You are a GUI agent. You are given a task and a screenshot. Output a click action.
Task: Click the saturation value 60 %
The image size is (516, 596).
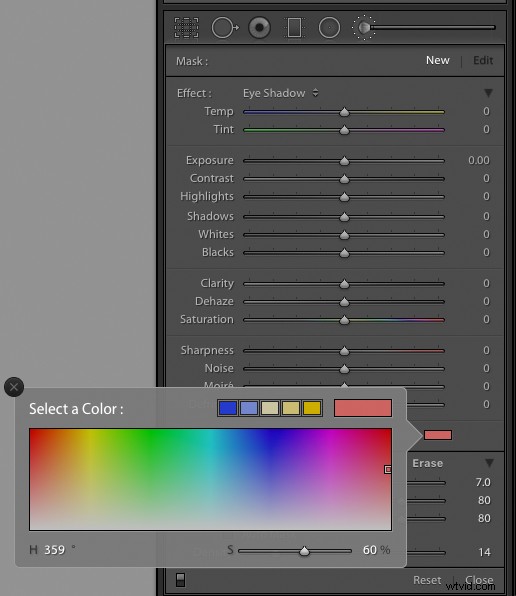point(376,550)
